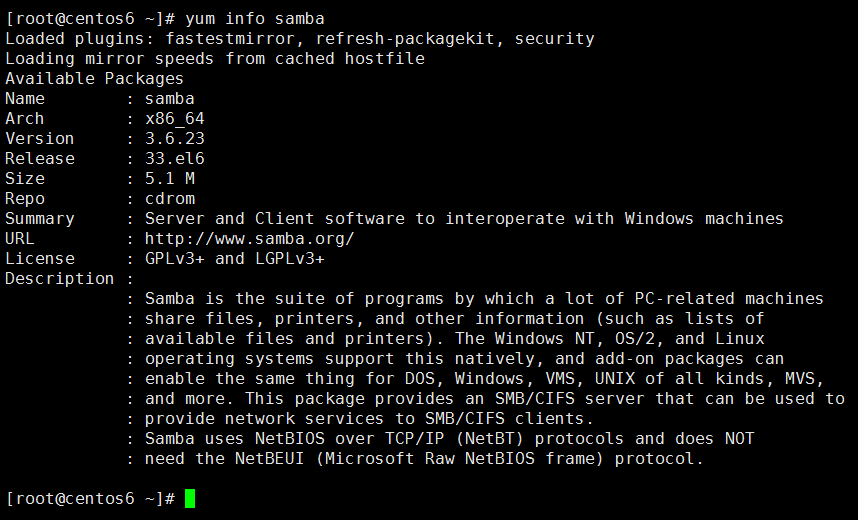Click the Name value samba
Screen dimensions: 858x520
click(170, 99)
